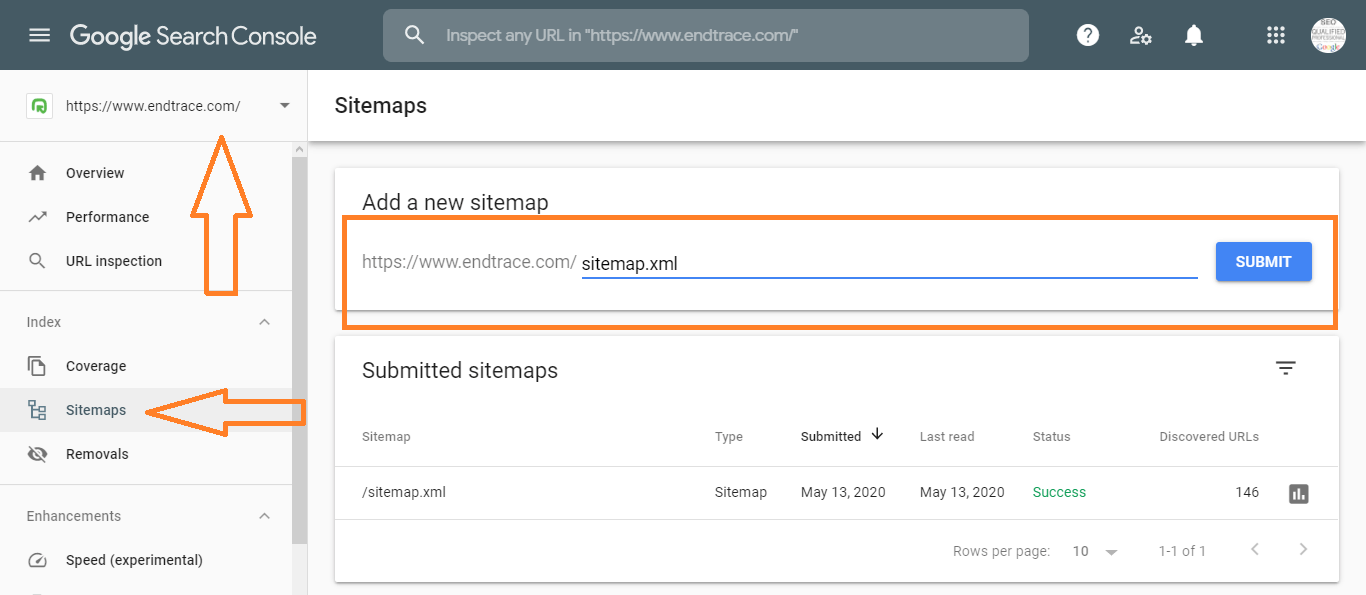The height and width of the screenshot is (595, 1366).
Task: Click the Type column header
Action: 729,436
